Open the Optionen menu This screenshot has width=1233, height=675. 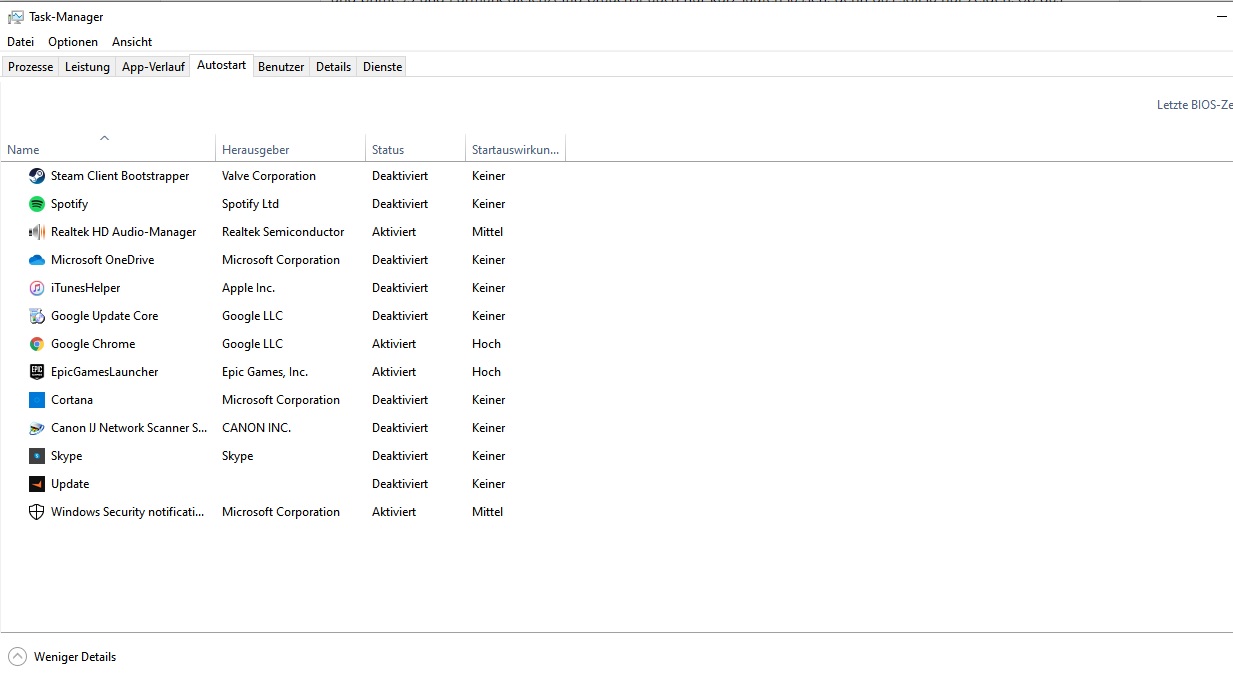73,42
